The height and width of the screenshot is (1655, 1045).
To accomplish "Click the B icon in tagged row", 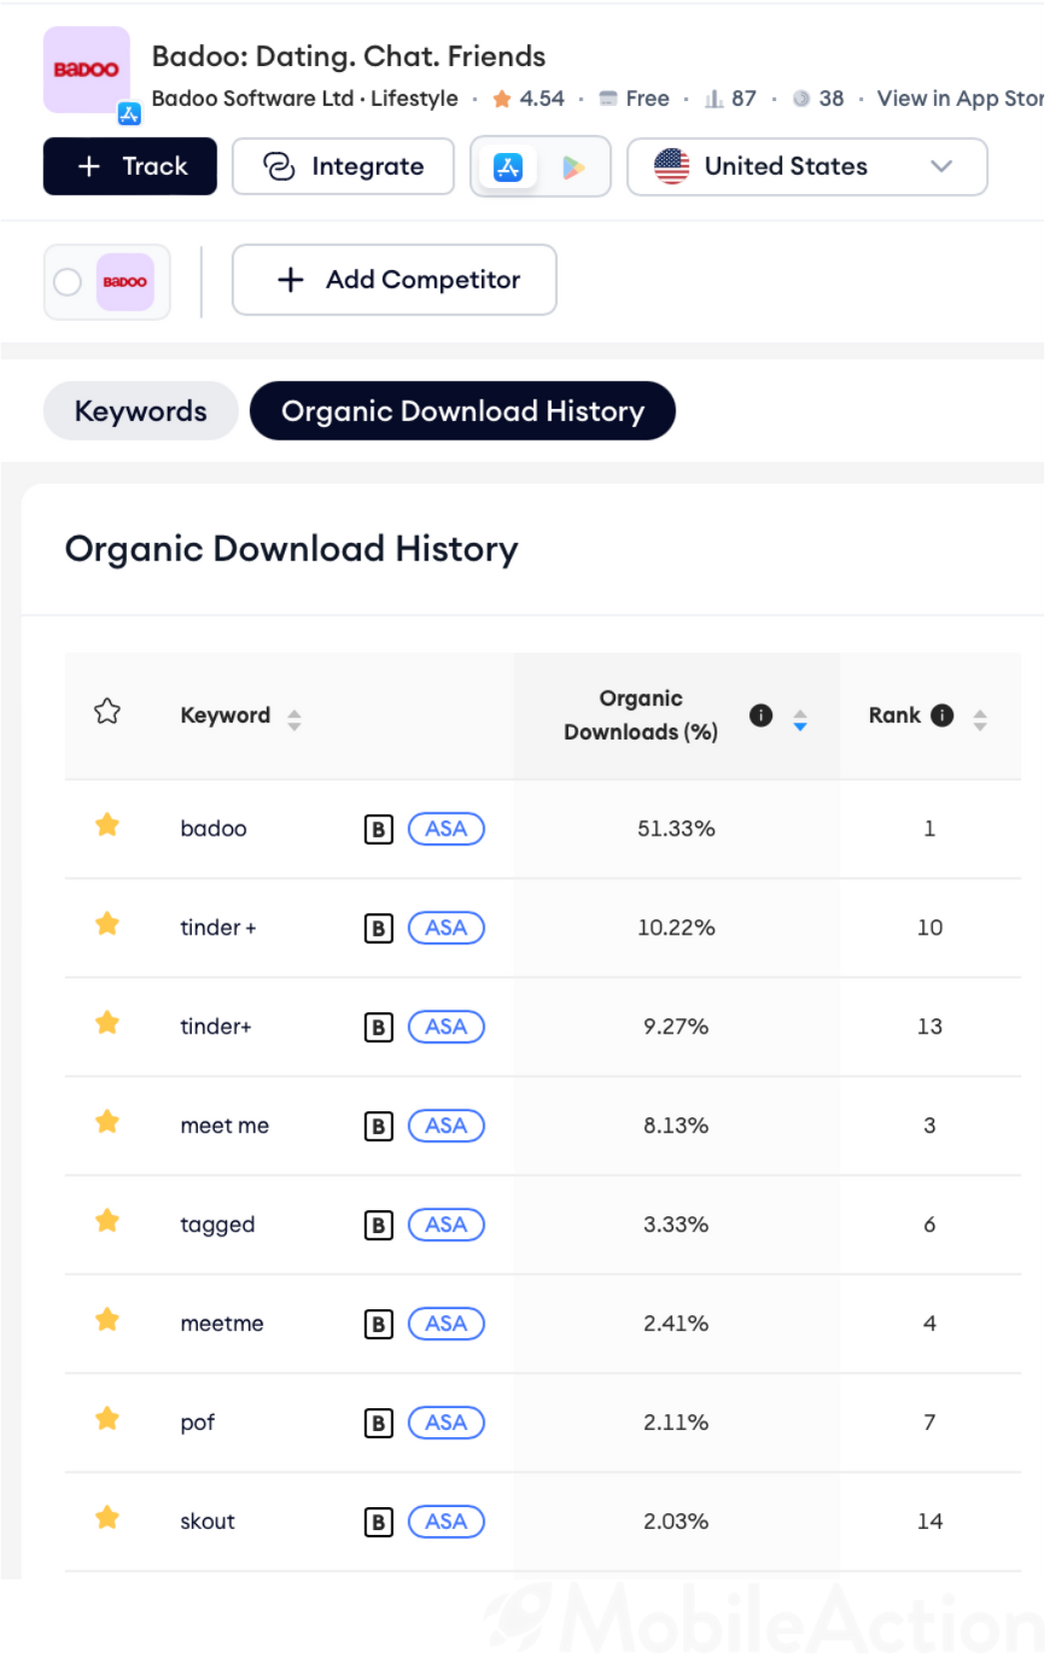I will click(x=378, y=1225).
